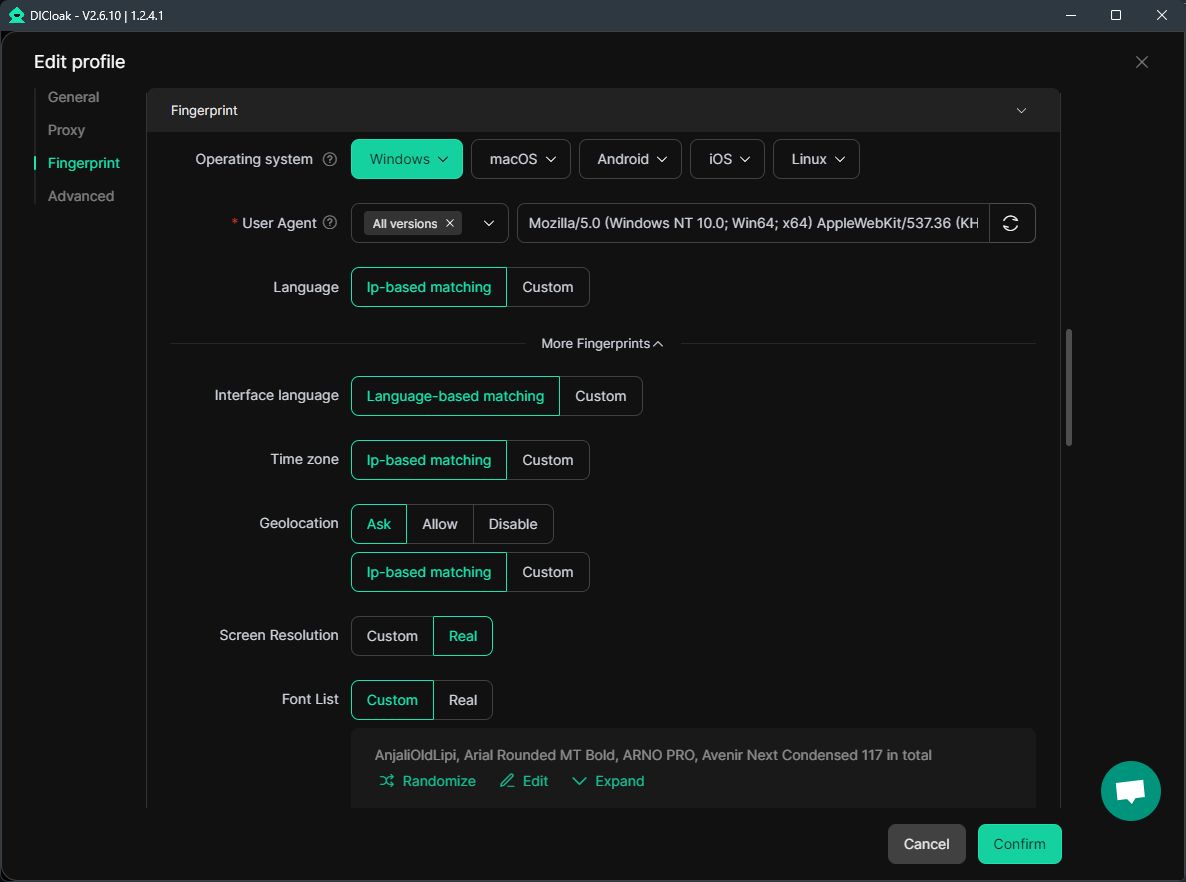Click the Cancel button

927,844
